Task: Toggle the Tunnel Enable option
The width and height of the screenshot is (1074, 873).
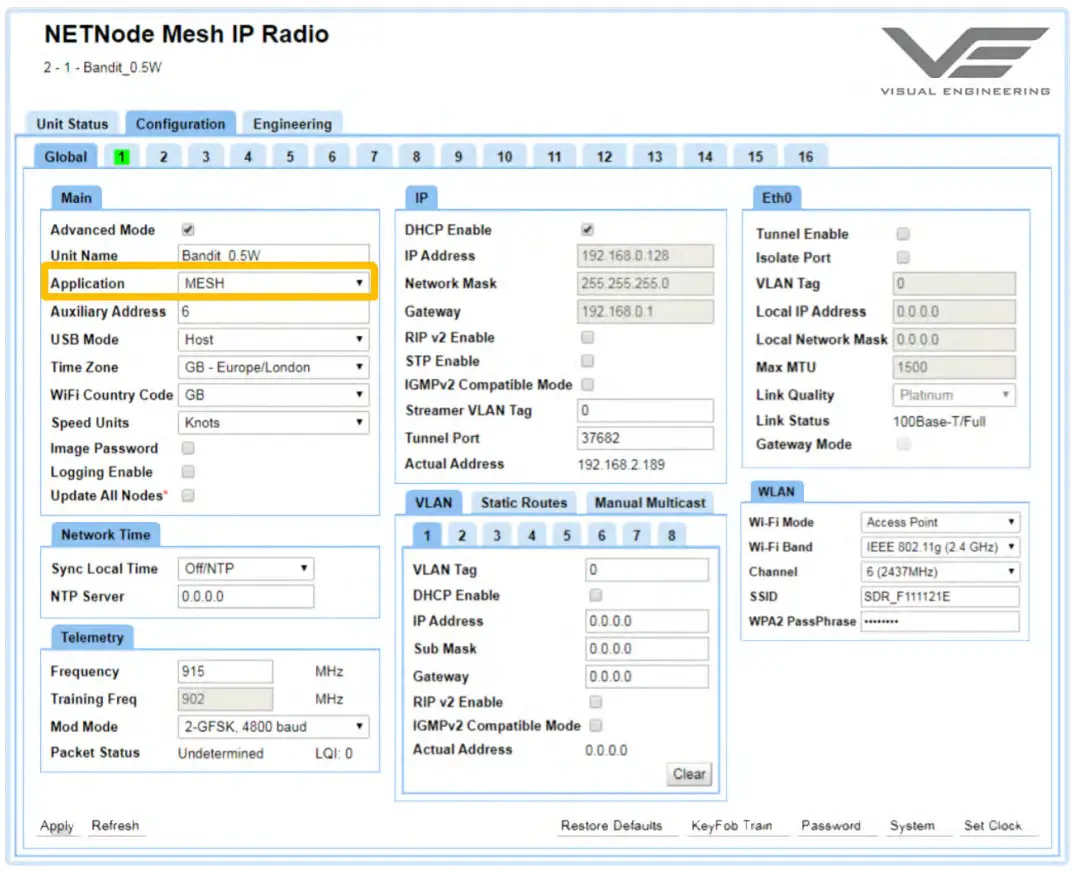Action: pyautogui.click(x=903, y=233)
